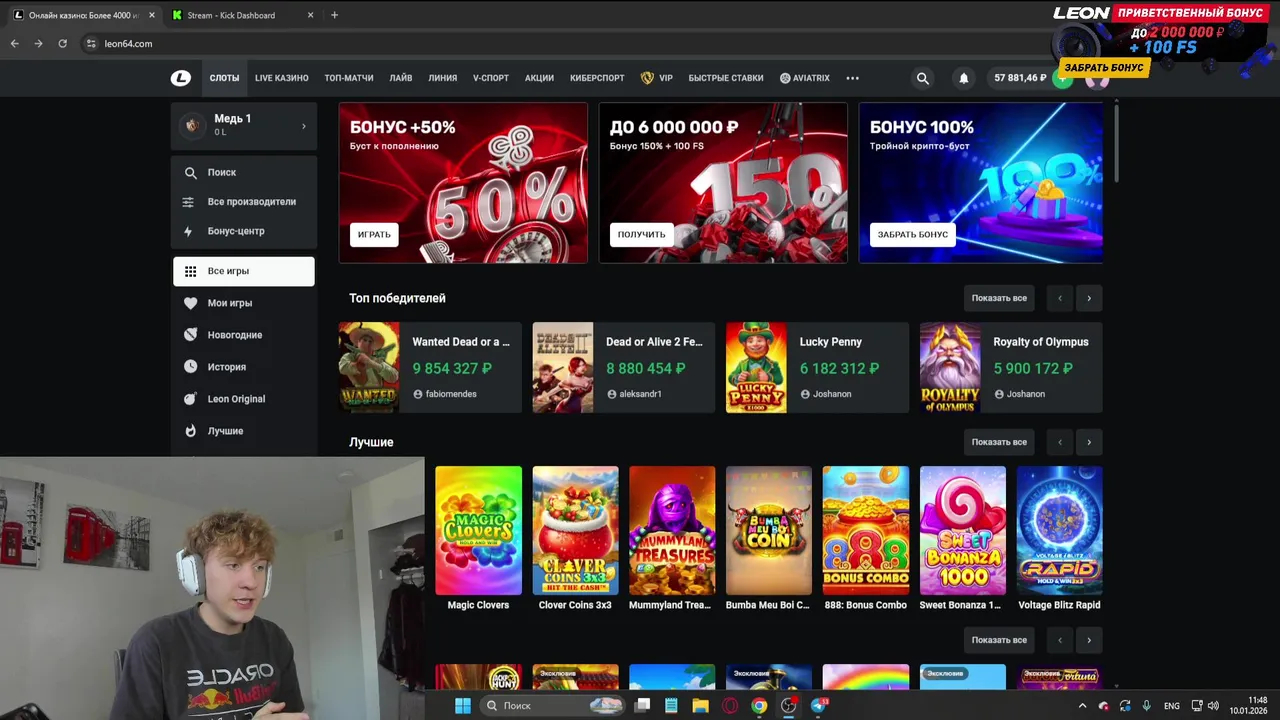Previous arrow for Лучшие games row
Viewport: 1280px width, 720px height.
1060,442
